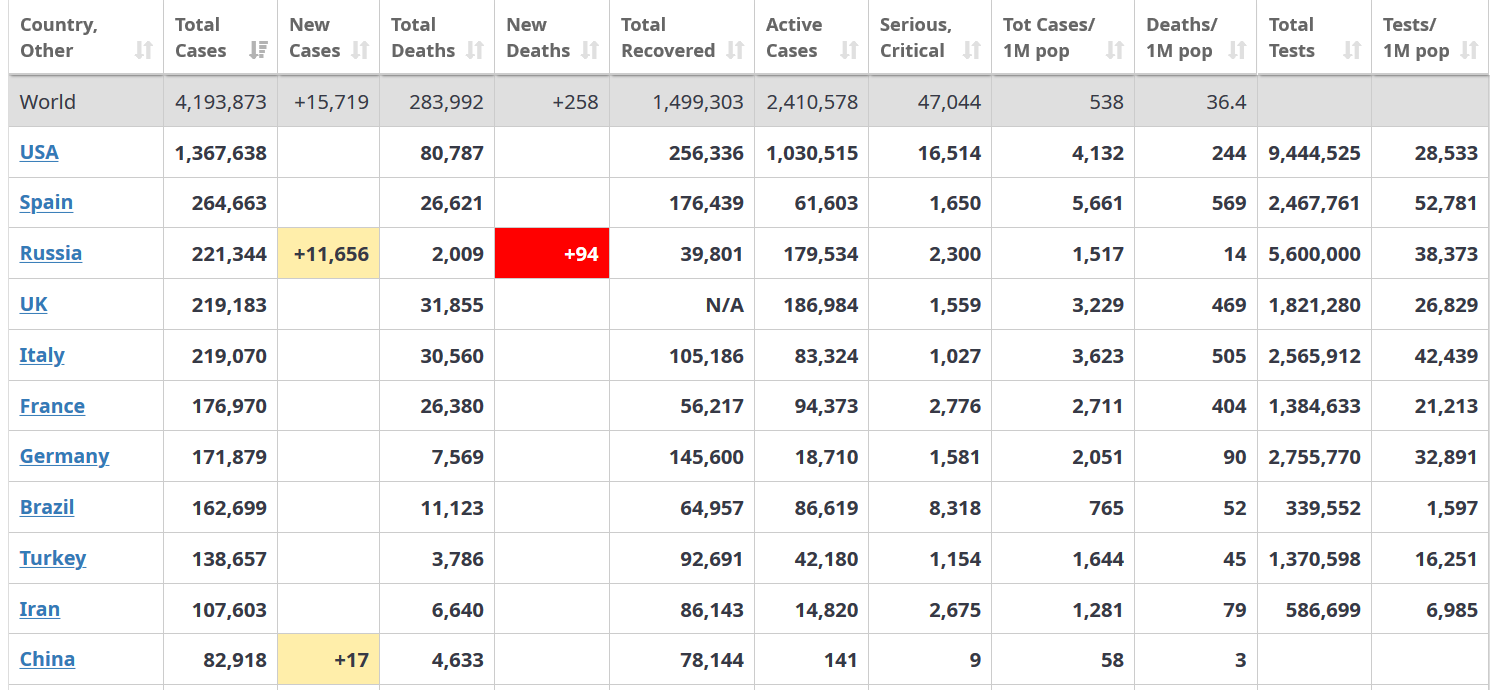Image resolution: width=1490 pixels, height=690 pixels.
Task: Click the Total Recovered sort arrows
Action: coord(735,50)
